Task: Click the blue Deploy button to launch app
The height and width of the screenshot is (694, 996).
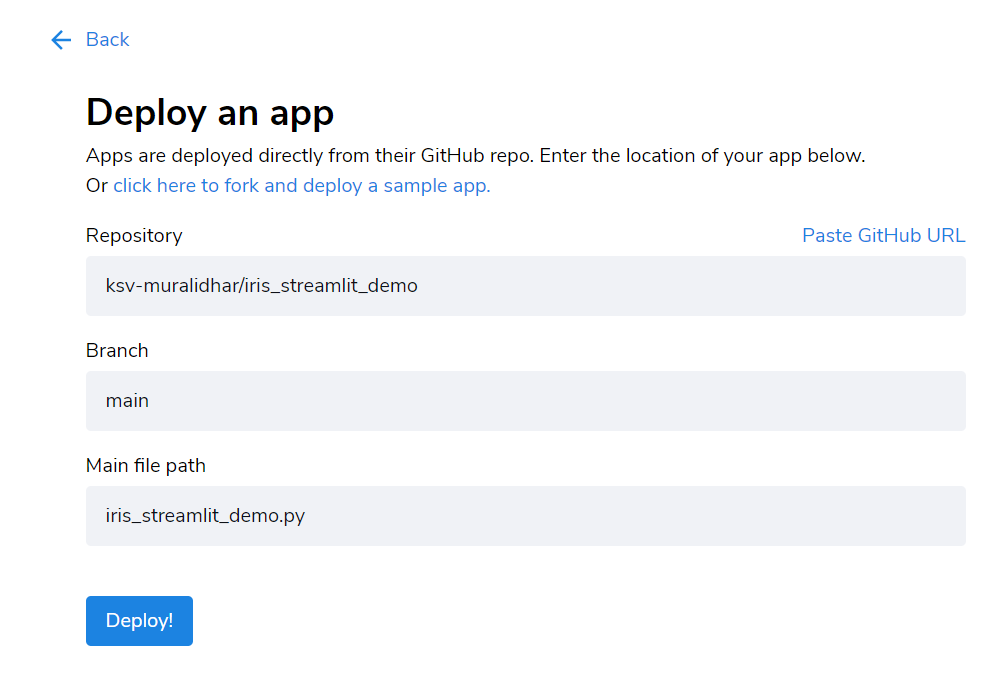Action: point(139,620)
